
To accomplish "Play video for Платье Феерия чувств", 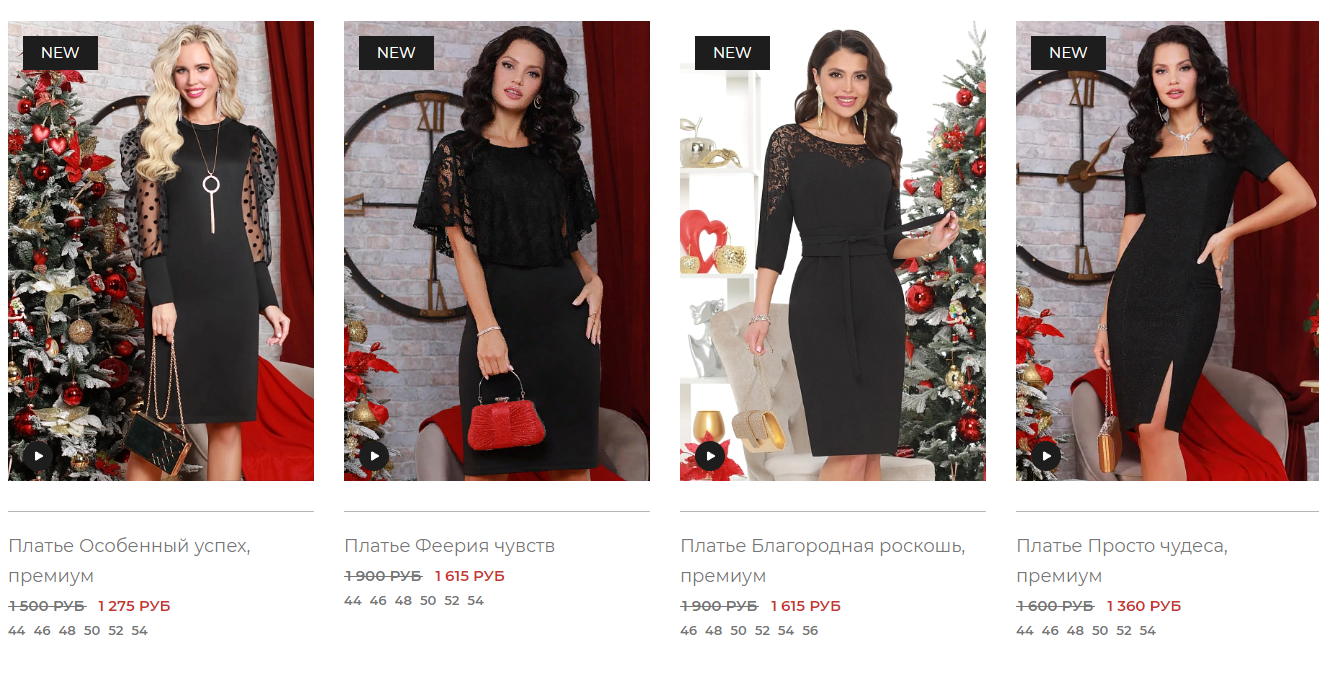I will tap(374, 456).
